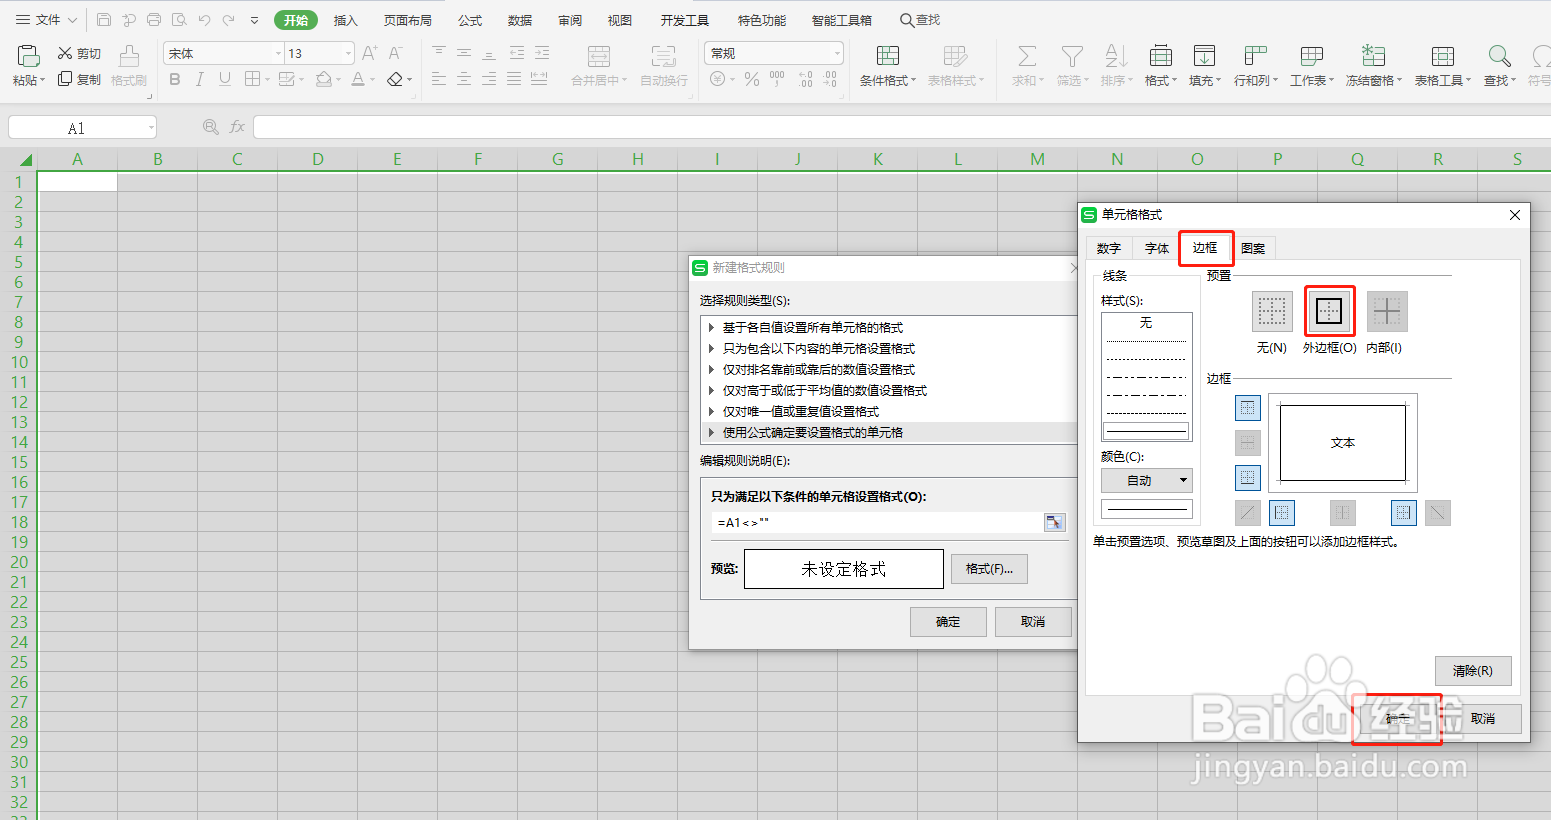Click the Save icon in quick toolbar
1551x820 pixels.
pos(104,20)
